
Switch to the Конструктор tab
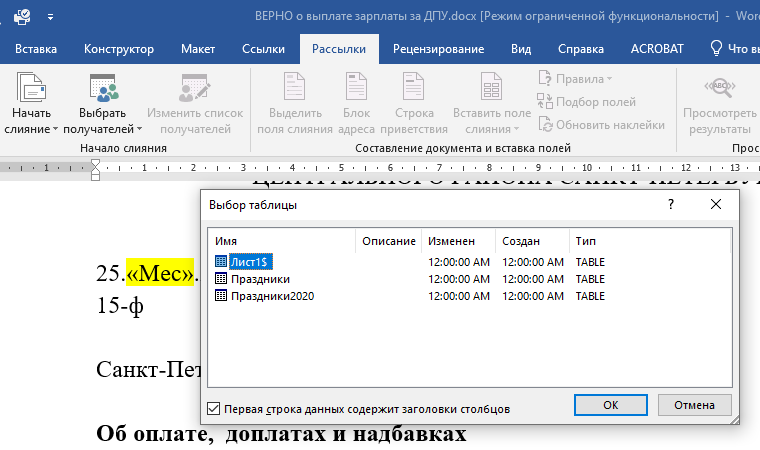[119, 49]
